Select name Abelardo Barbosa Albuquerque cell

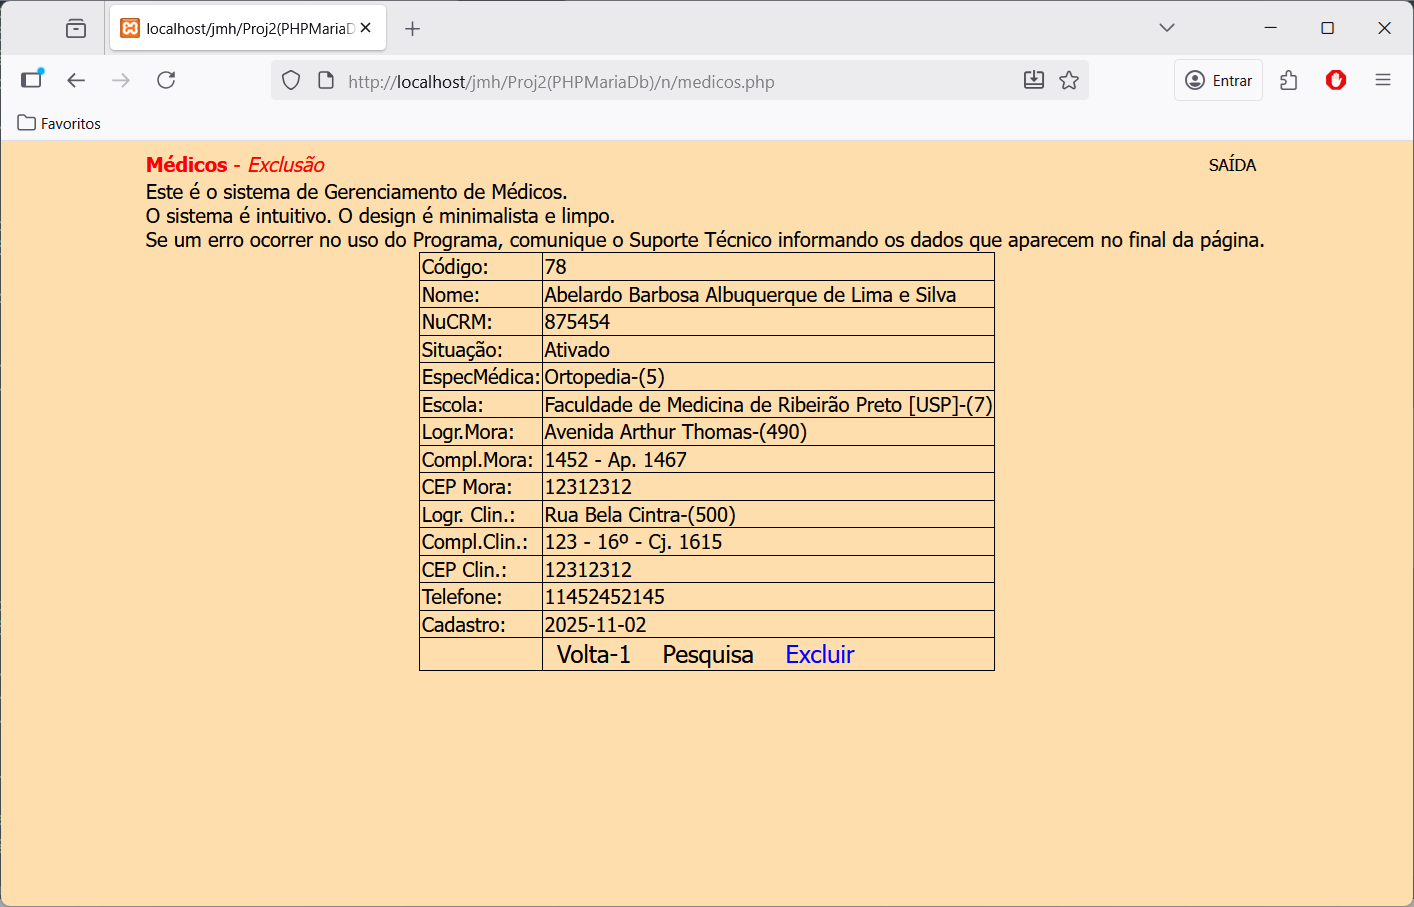pyautogui.click(x=768, y=294)
